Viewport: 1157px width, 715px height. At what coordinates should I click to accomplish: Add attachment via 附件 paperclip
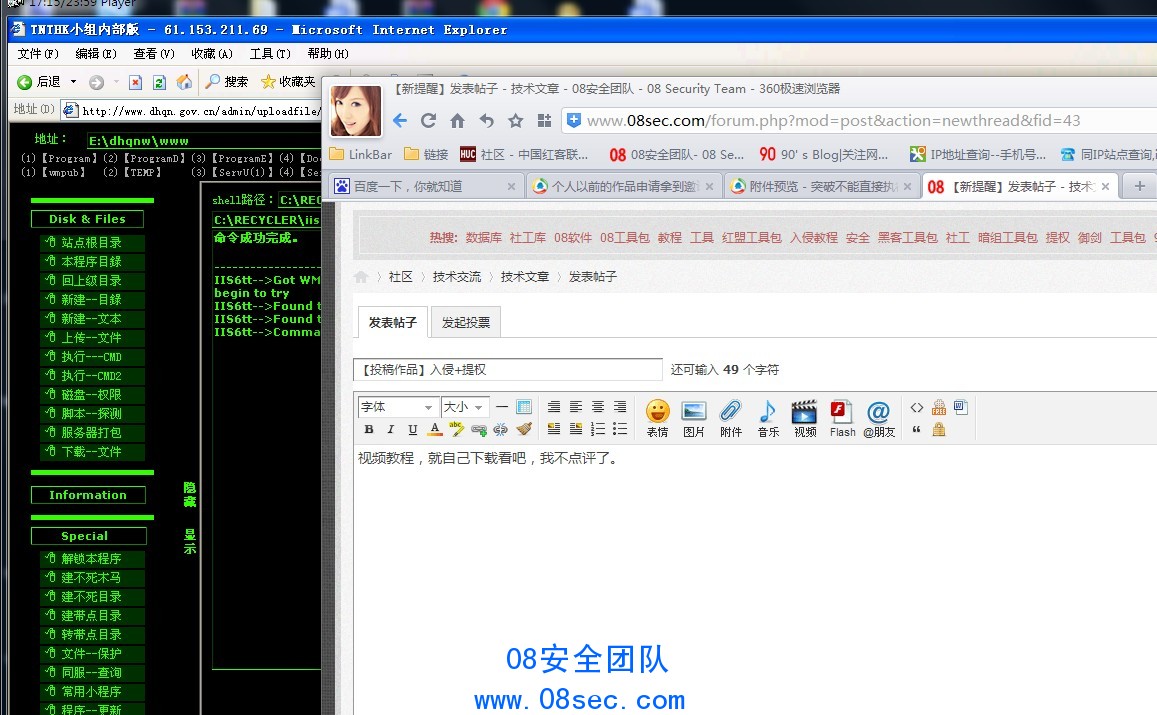[731, 418]
